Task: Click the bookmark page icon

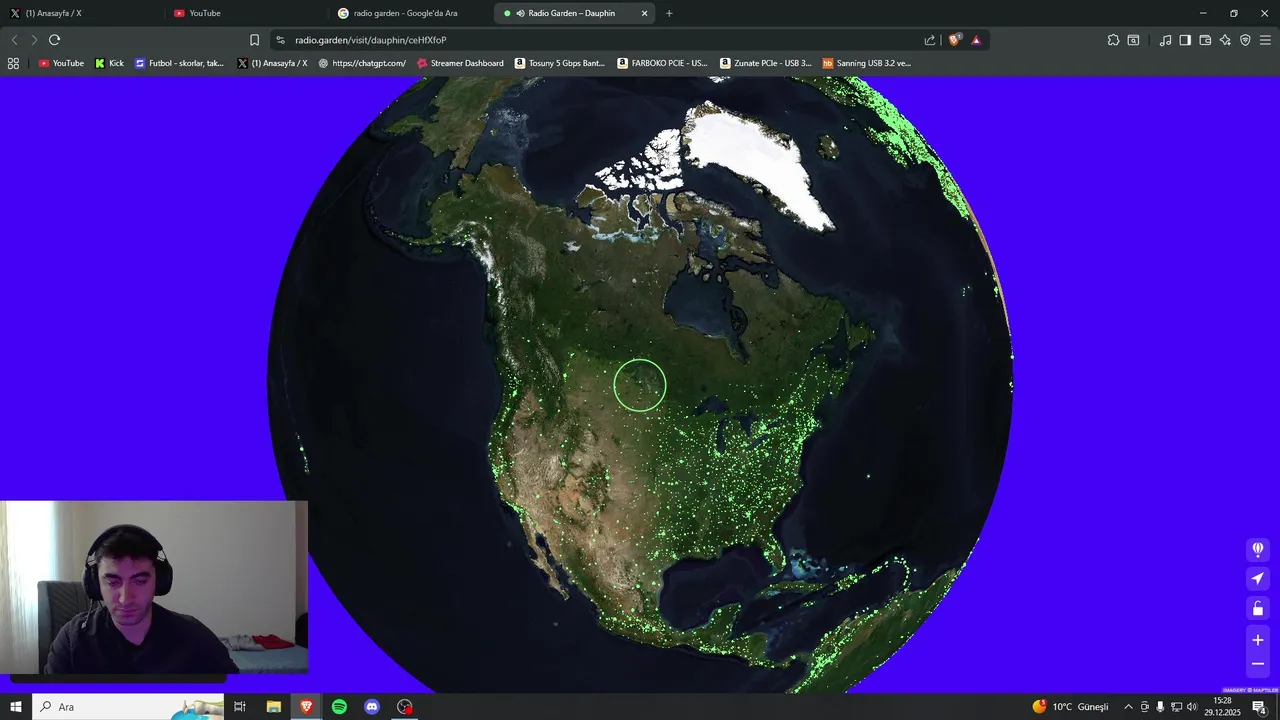Action: coord(254,40)
